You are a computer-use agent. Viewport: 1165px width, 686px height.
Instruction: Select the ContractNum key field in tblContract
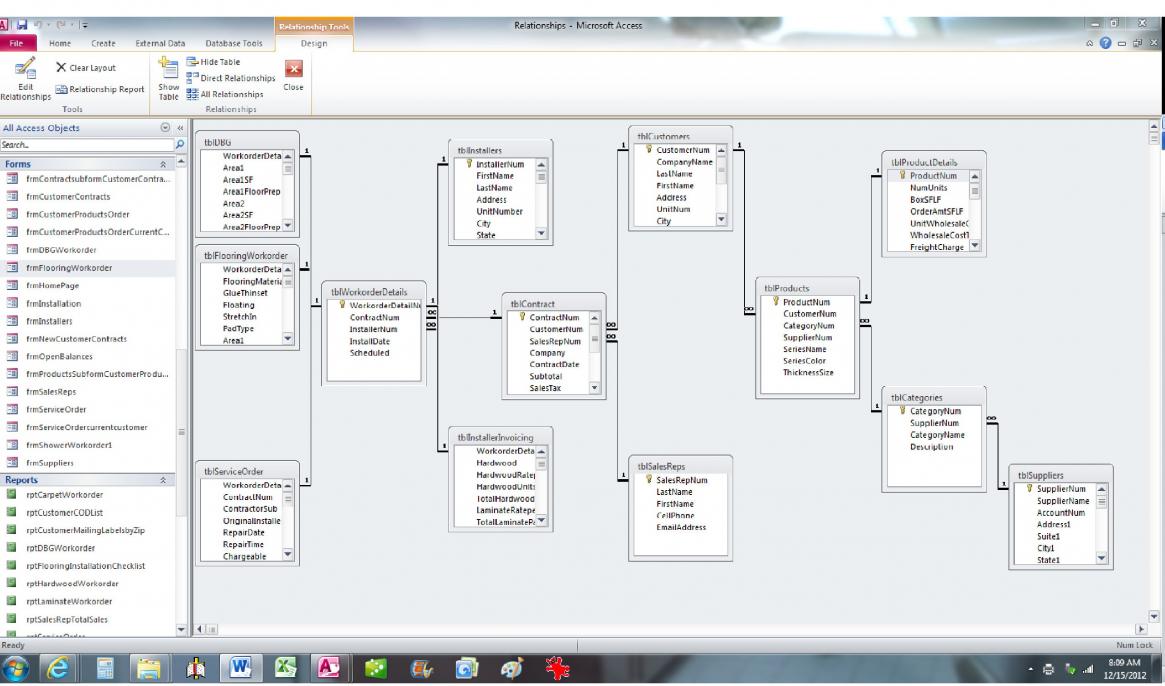pos(554,317)
